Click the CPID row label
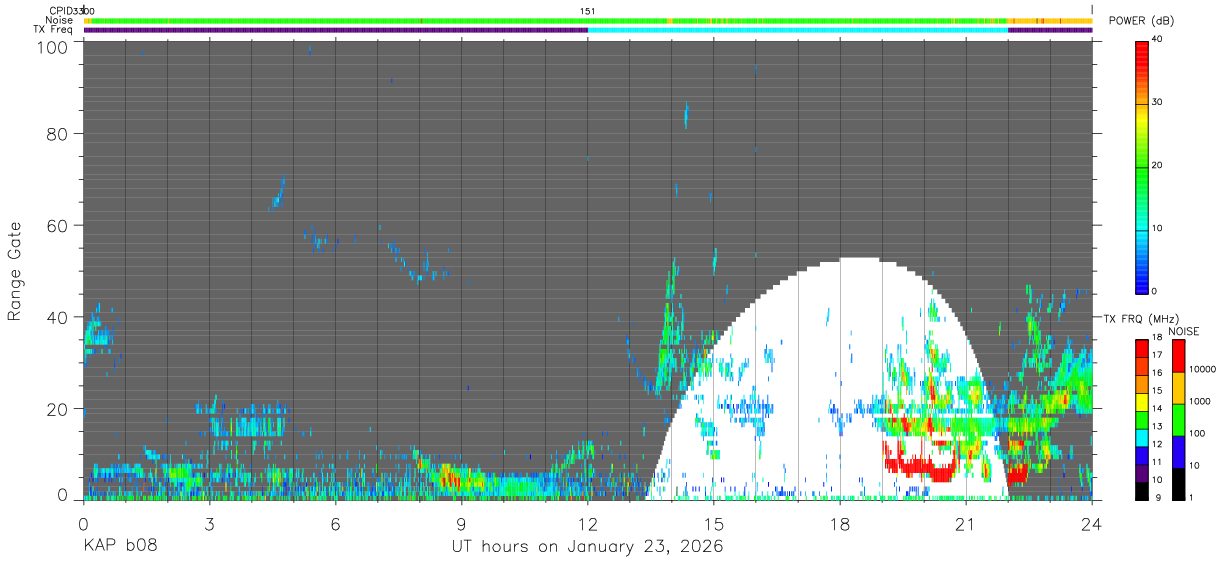The width and height of the screenshot is (1228, 567). coord(61,11)
